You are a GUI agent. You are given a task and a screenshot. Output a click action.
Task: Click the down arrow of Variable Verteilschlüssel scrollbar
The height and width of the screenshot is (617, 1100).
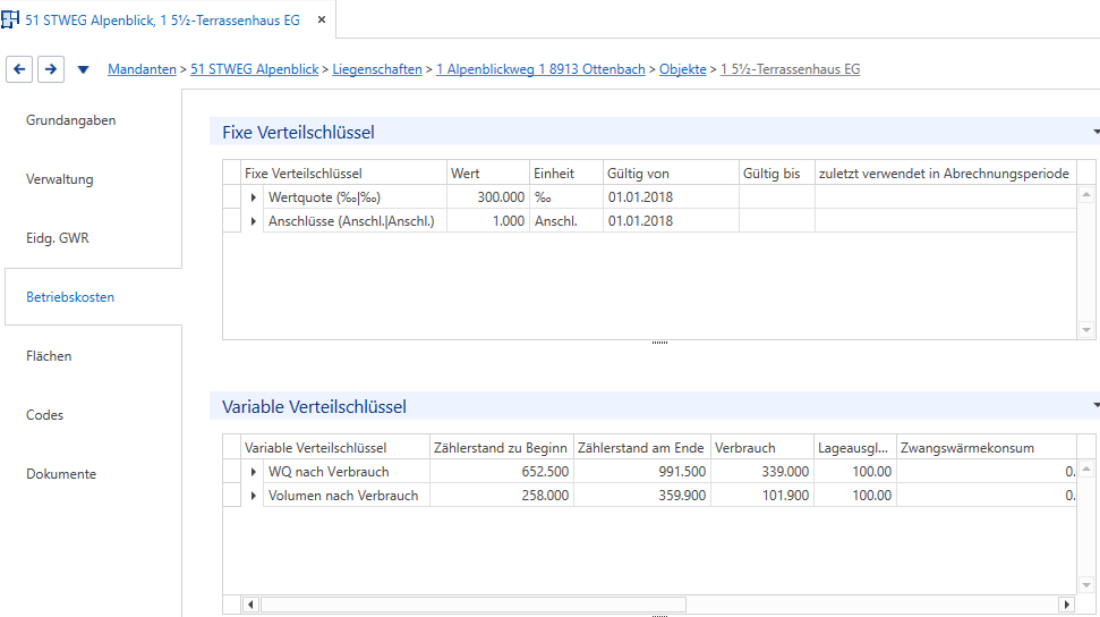(1086, 585)
